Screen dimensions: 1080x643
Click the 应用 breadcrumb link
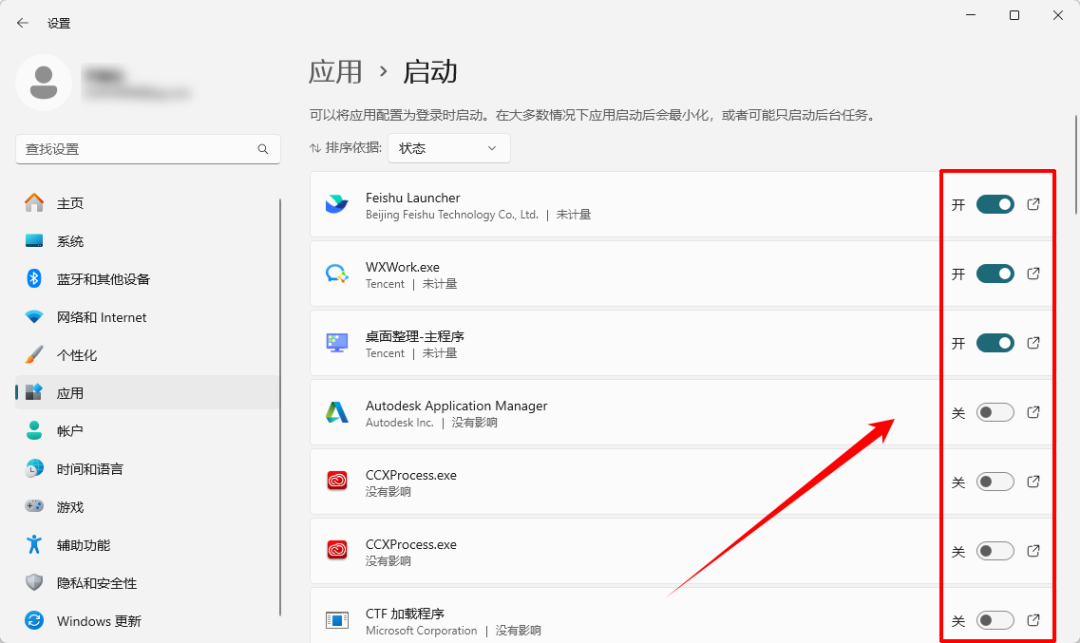click(335, 72)
